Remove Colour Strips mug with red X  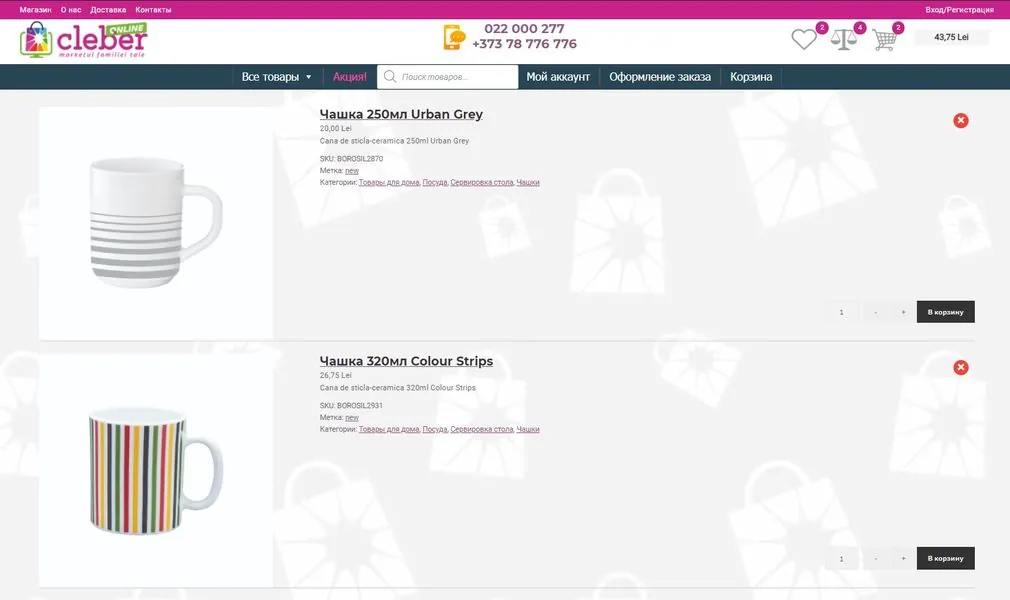[960, 367]
